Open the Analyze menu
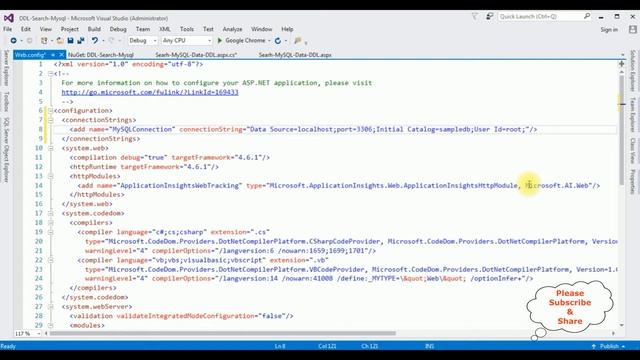The image size is (640, 360). (x=232, y=29)
